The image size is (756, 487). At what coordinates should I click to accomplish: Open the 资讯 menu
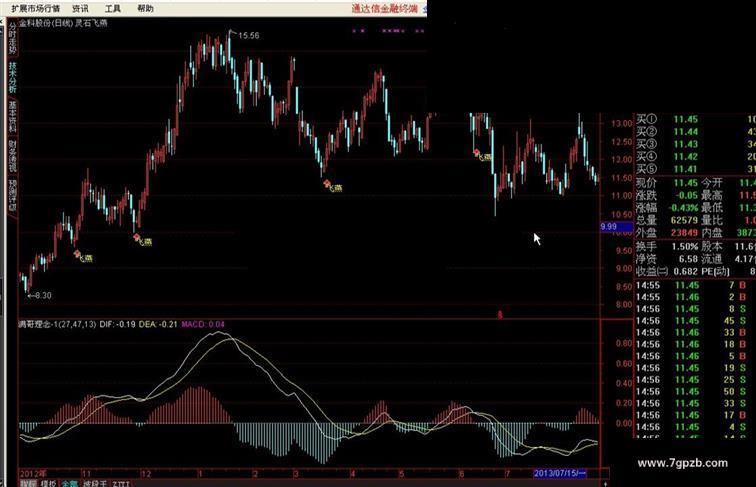tap(81, 8)
